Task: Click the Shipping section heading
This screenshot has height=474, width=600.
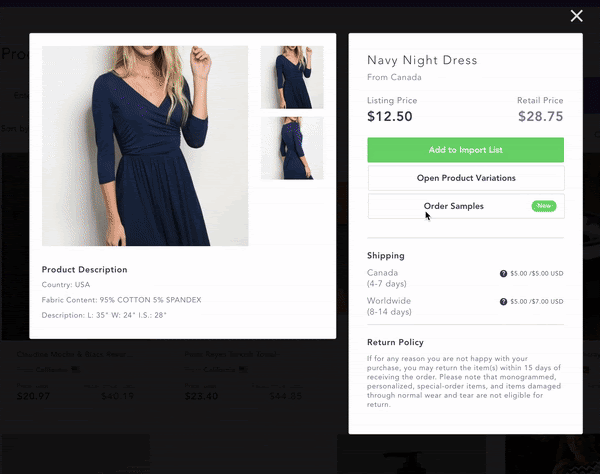Action: [386, 255]
